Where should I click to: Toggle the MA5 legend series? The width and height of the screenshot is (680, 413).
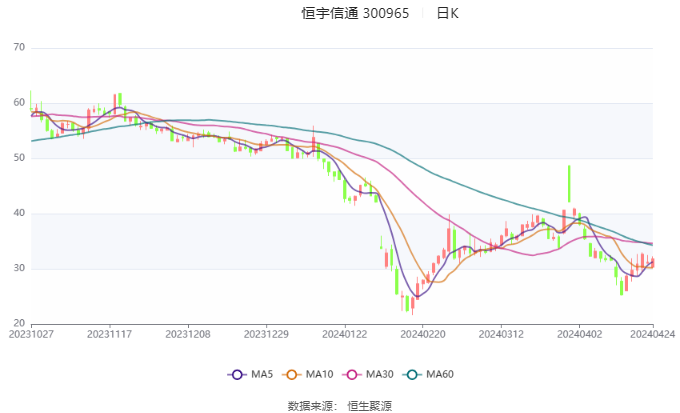coord(250,374)
